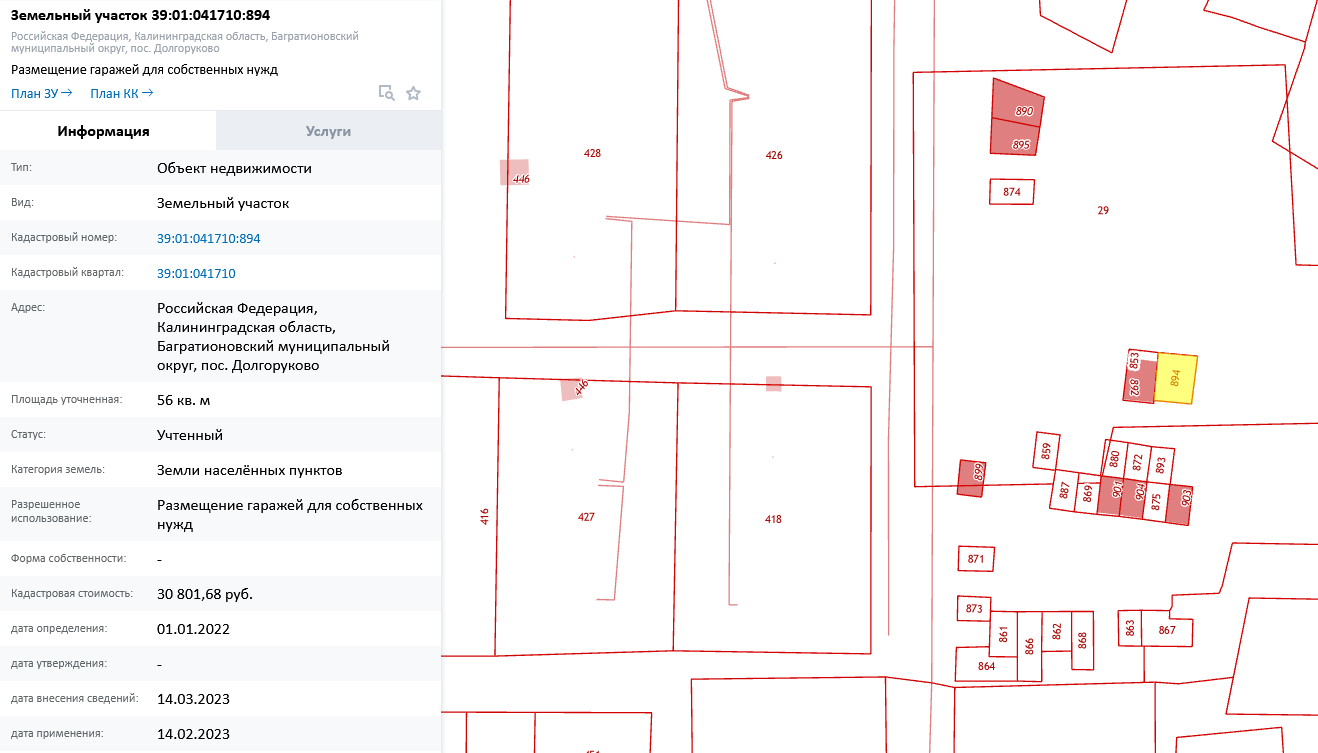Select parcel 871 on the map
Image resolution: width=1318 pixels, height=753 pixels.
(976, 559)
